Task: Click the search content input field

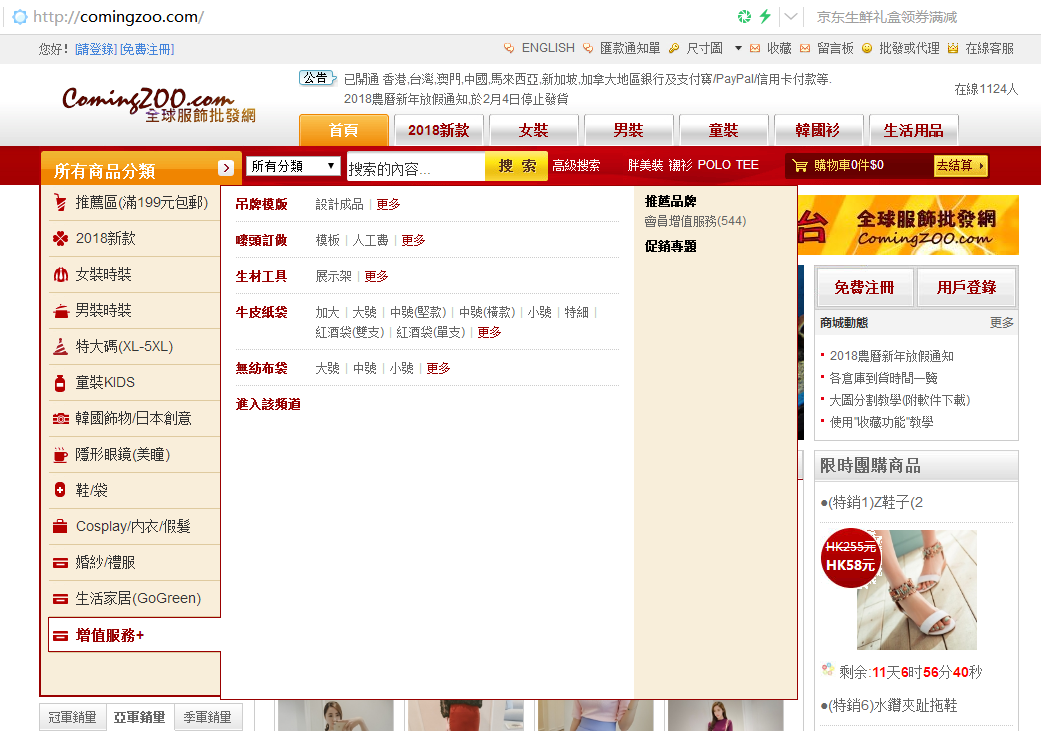Action: click(x=415, y=168)
